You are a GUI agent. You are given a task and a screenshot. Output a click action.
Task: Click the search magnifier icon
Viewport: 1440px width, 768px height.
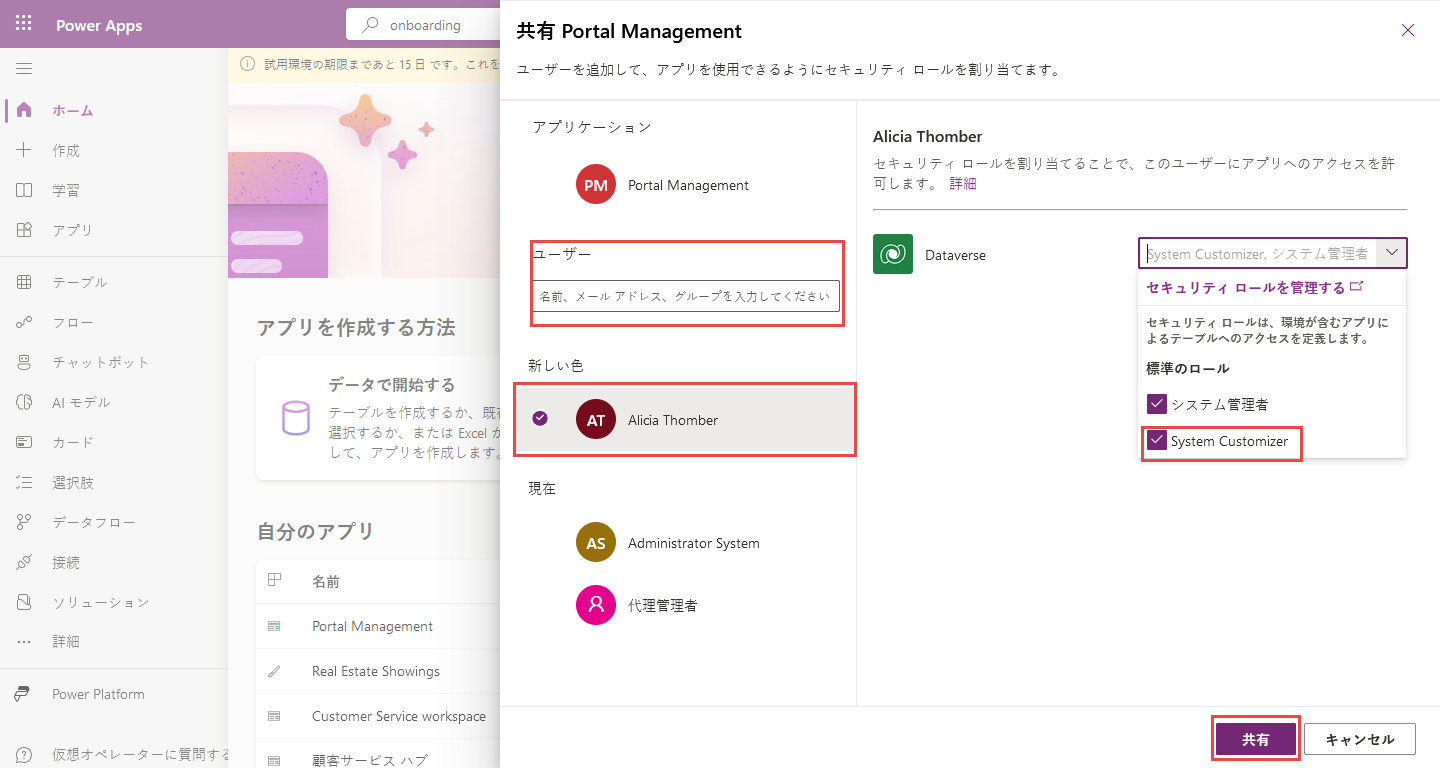[370, 25]
